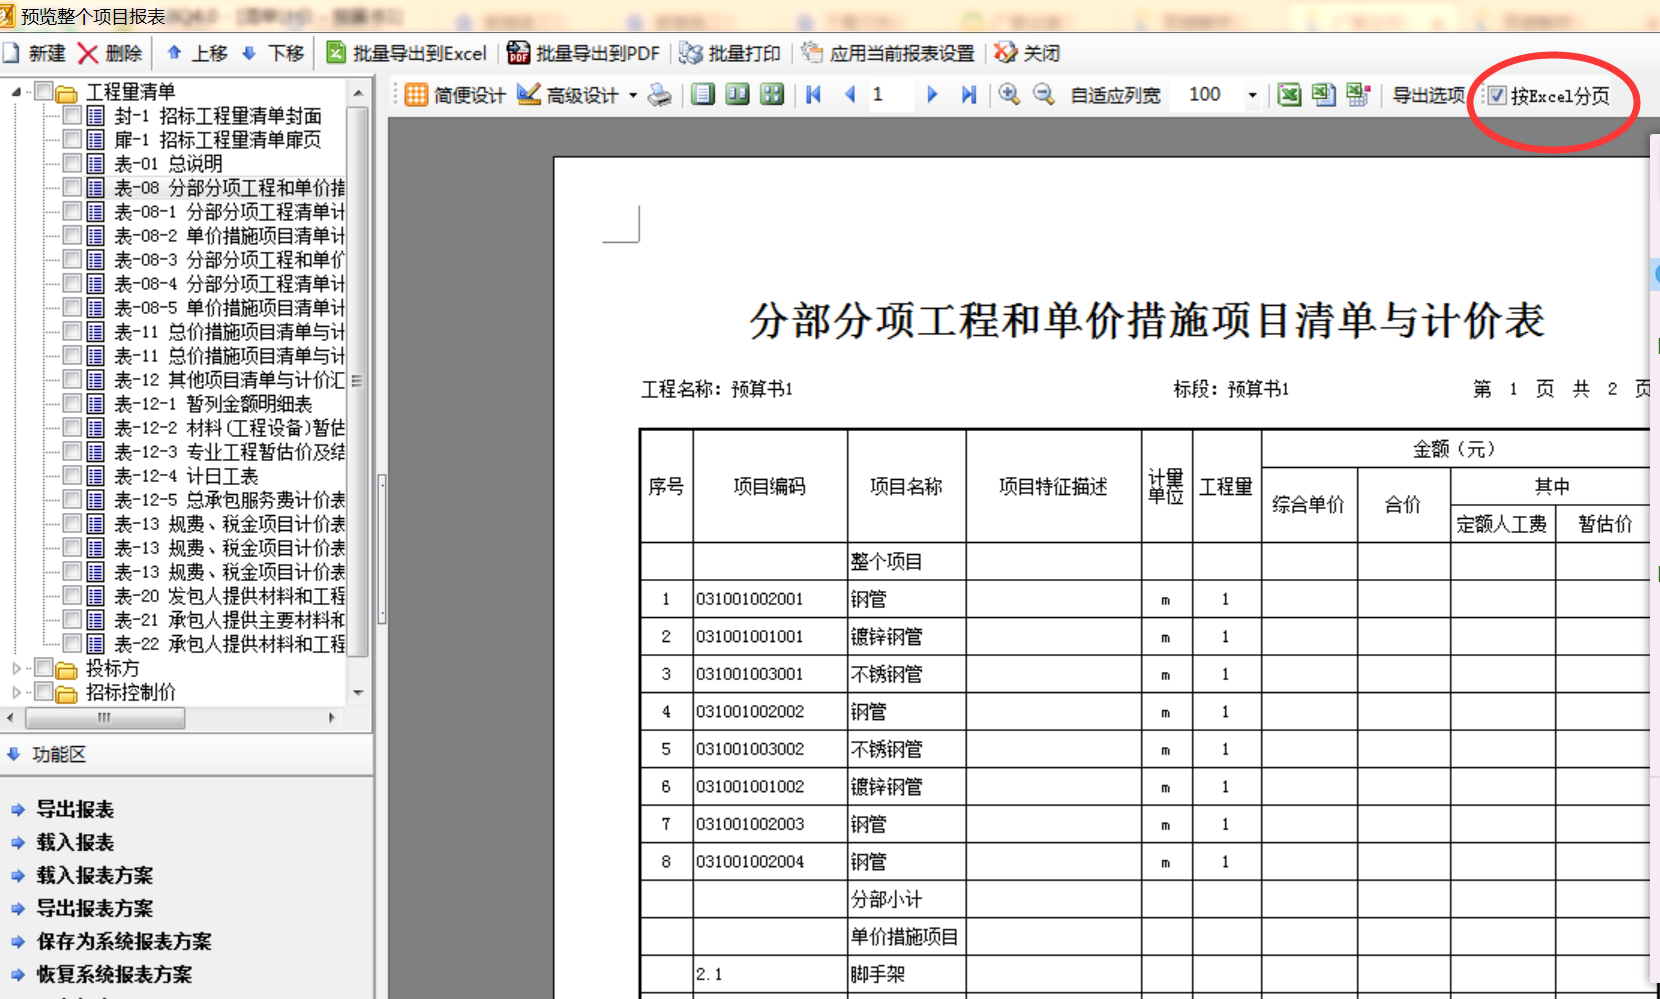Screen dimensions: 1660x999
Task: Select 表-22 承包人提供材料 report
Action: [229, 644]
